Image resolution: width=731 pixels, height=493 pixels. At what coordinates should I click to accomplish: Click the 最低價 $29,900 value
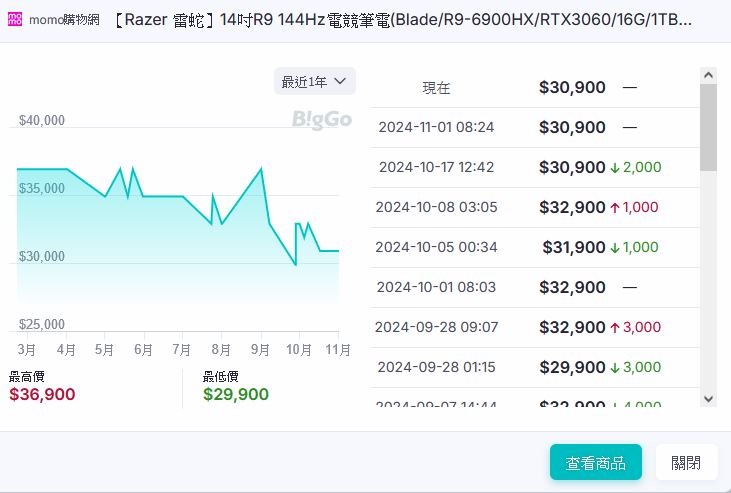pyautogui.click(x=235, y=394)
